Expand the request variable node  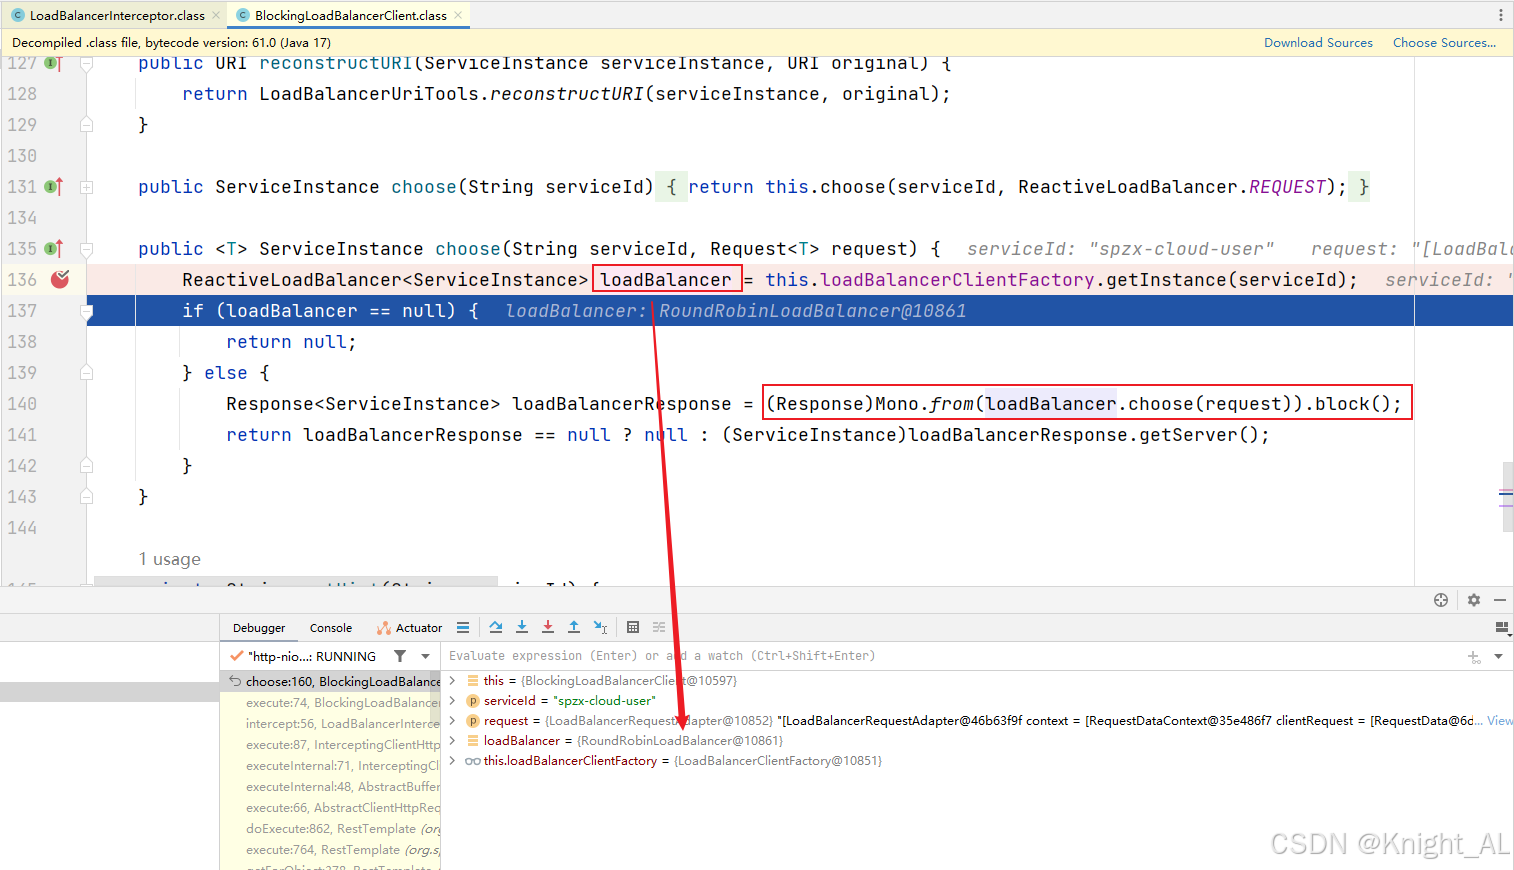pos(453,721)
